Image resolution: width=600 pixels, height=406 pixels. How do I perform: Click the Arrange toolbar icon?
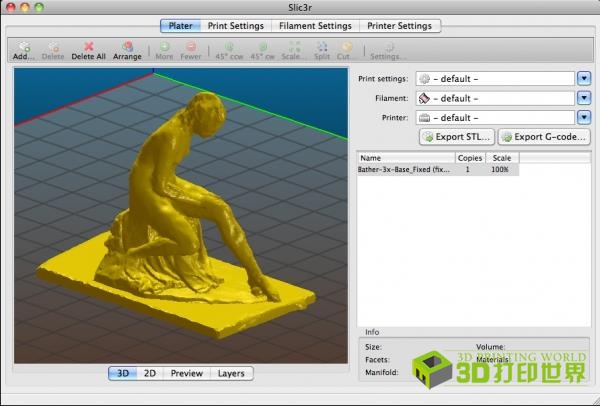[x=127, y=47]
